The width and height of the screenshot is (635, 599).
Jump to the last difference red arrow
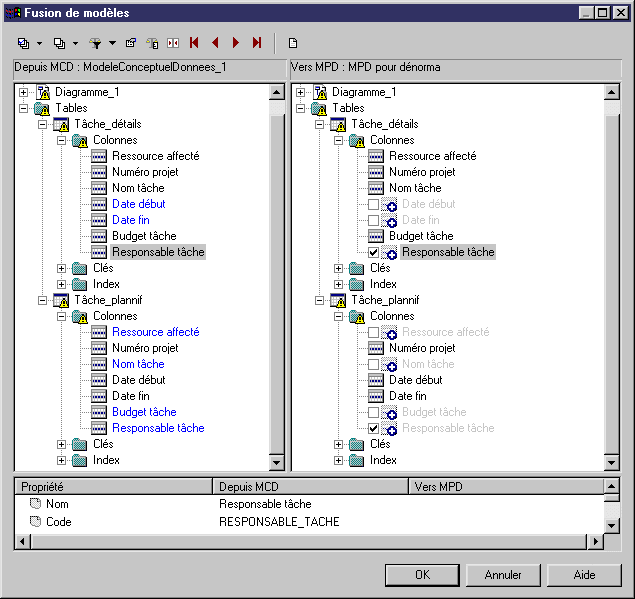[x=257, y=43]
